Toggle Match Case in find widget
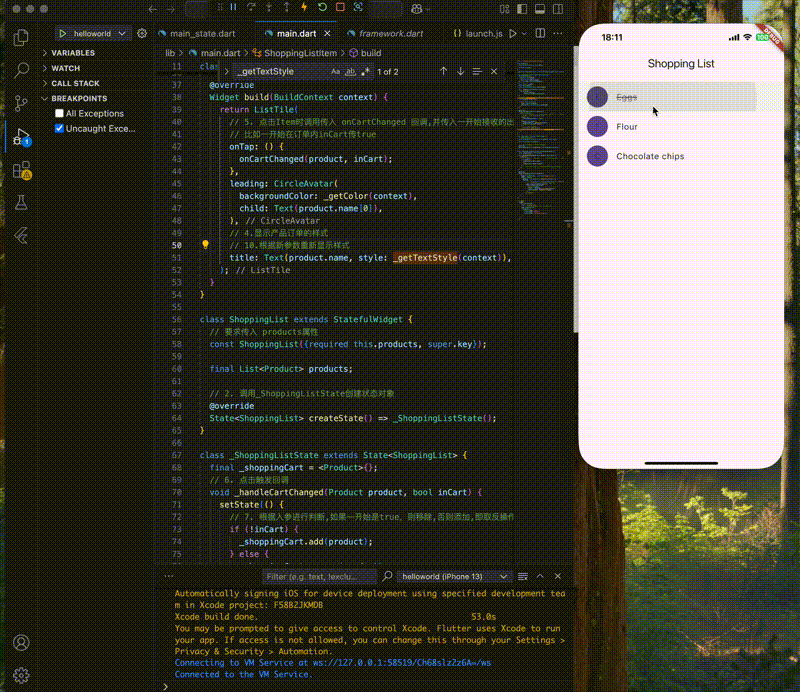Image resolution: width=800 pixels, height=692 pixels. click(335, 72)
